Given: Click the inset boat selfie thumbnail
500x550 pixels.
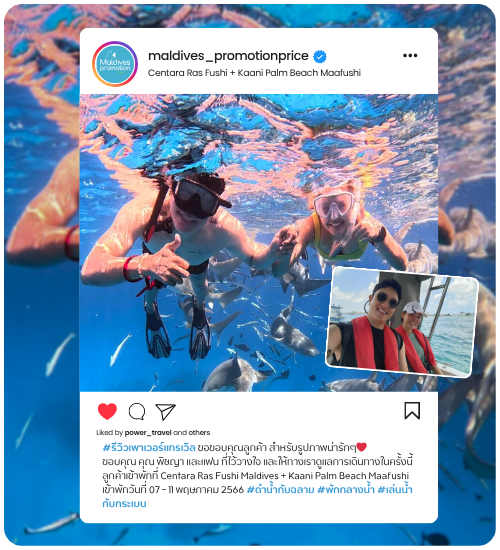Looking at the screenshot, I should [402, 322].
